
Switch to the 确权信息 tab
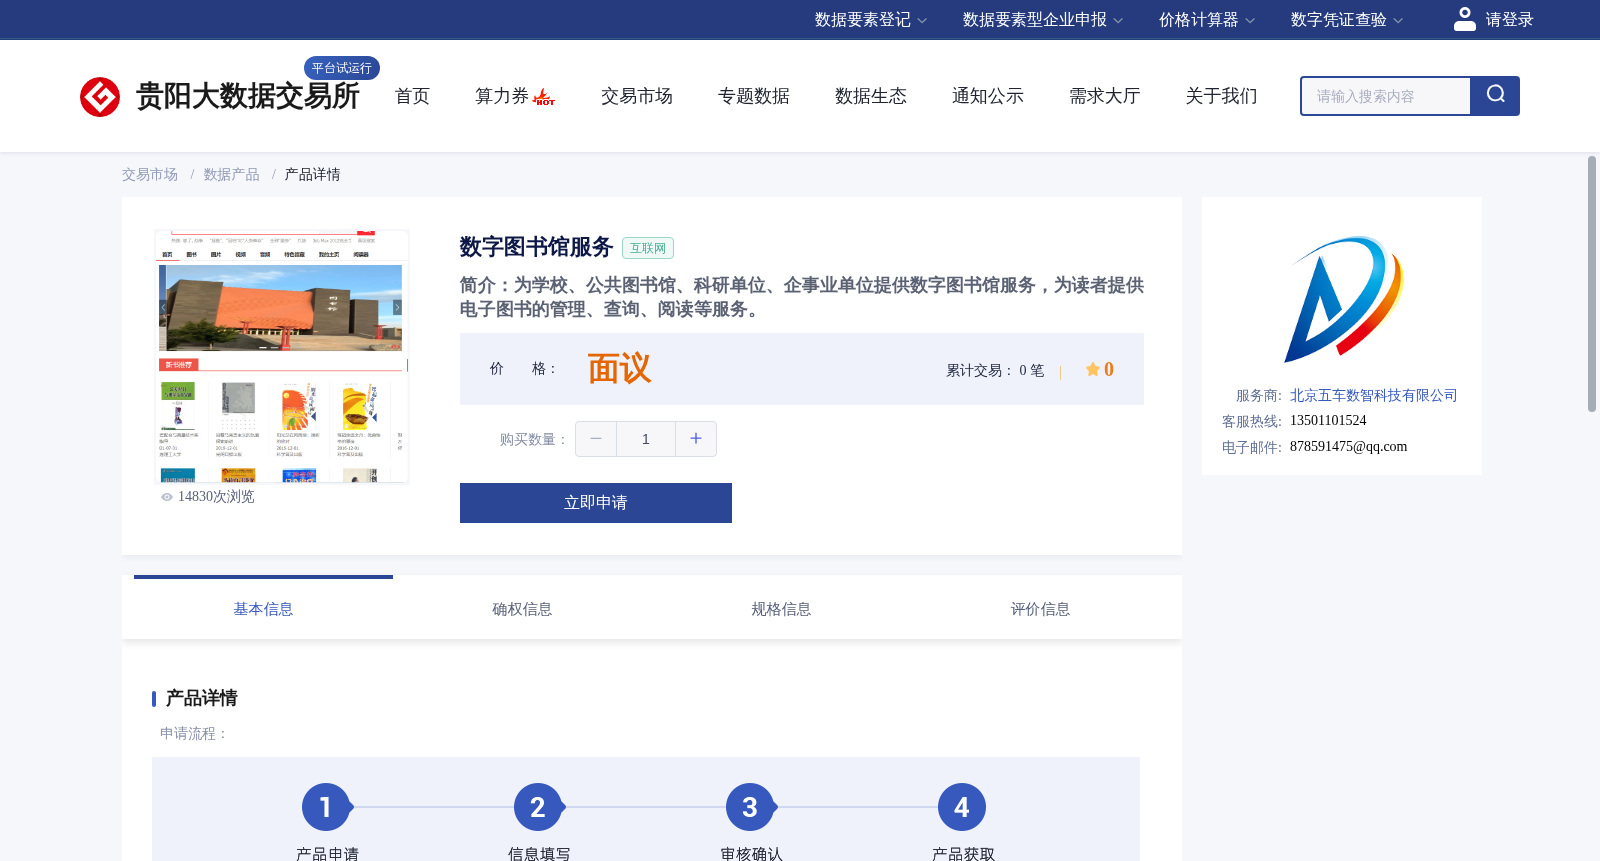(522, 608)
